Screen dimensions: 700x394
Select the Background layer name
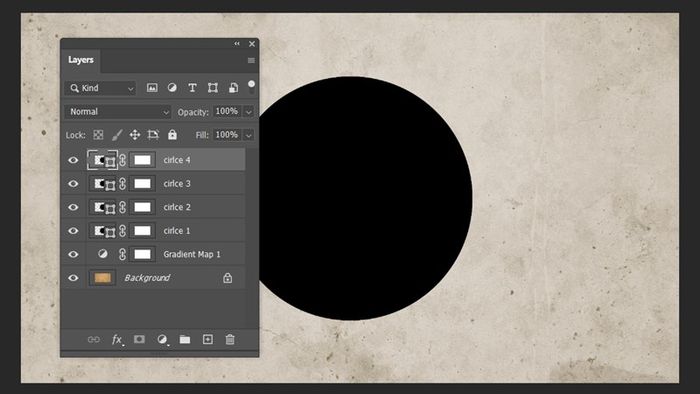pos(147,278)
